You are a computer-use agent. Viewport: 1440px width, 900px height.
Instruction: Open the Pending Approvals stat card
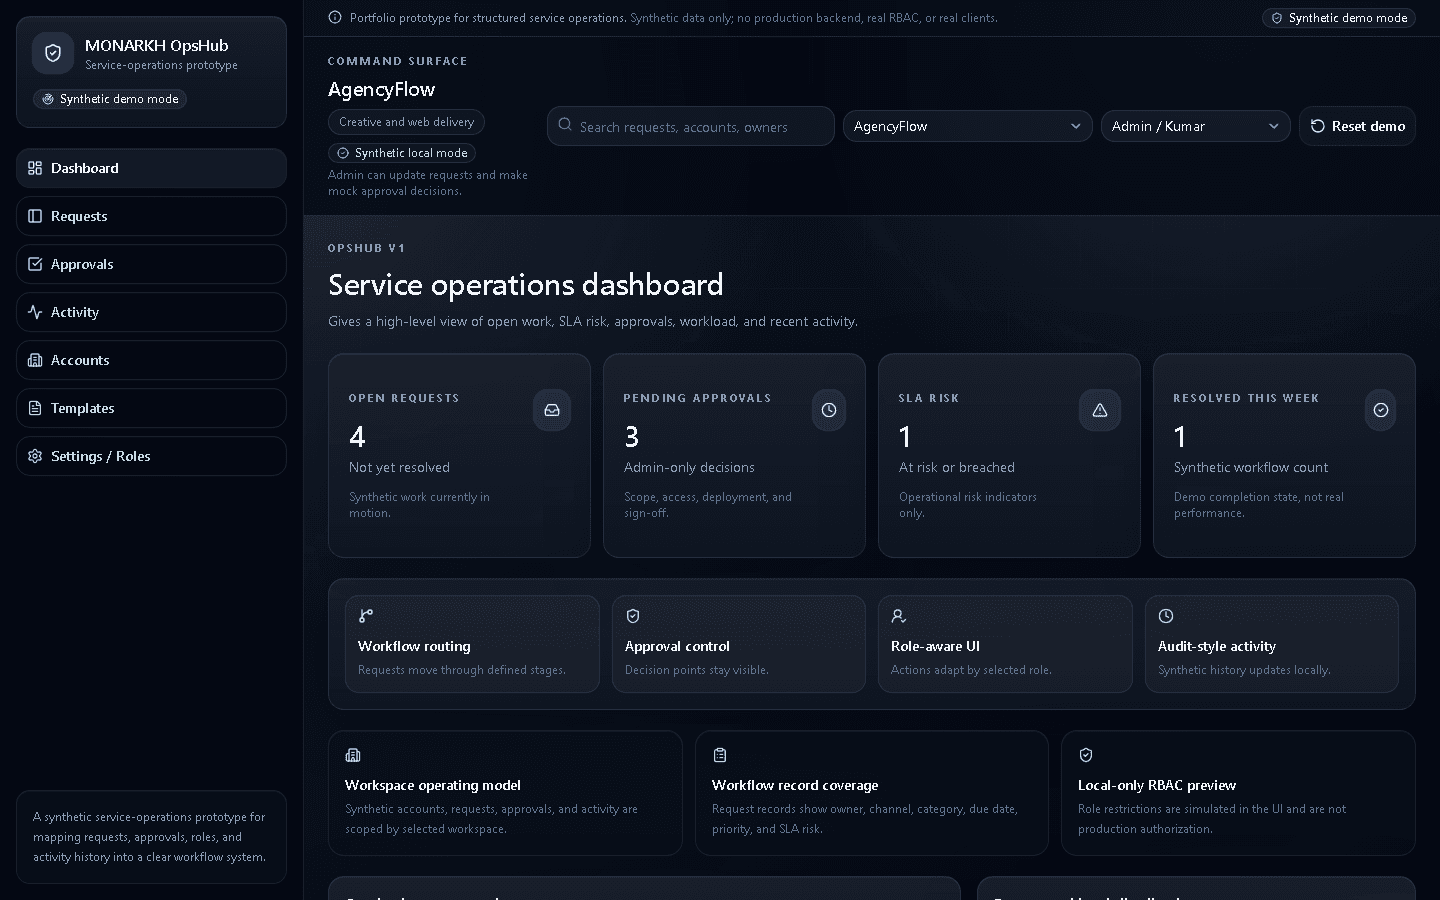pos(734,455)
